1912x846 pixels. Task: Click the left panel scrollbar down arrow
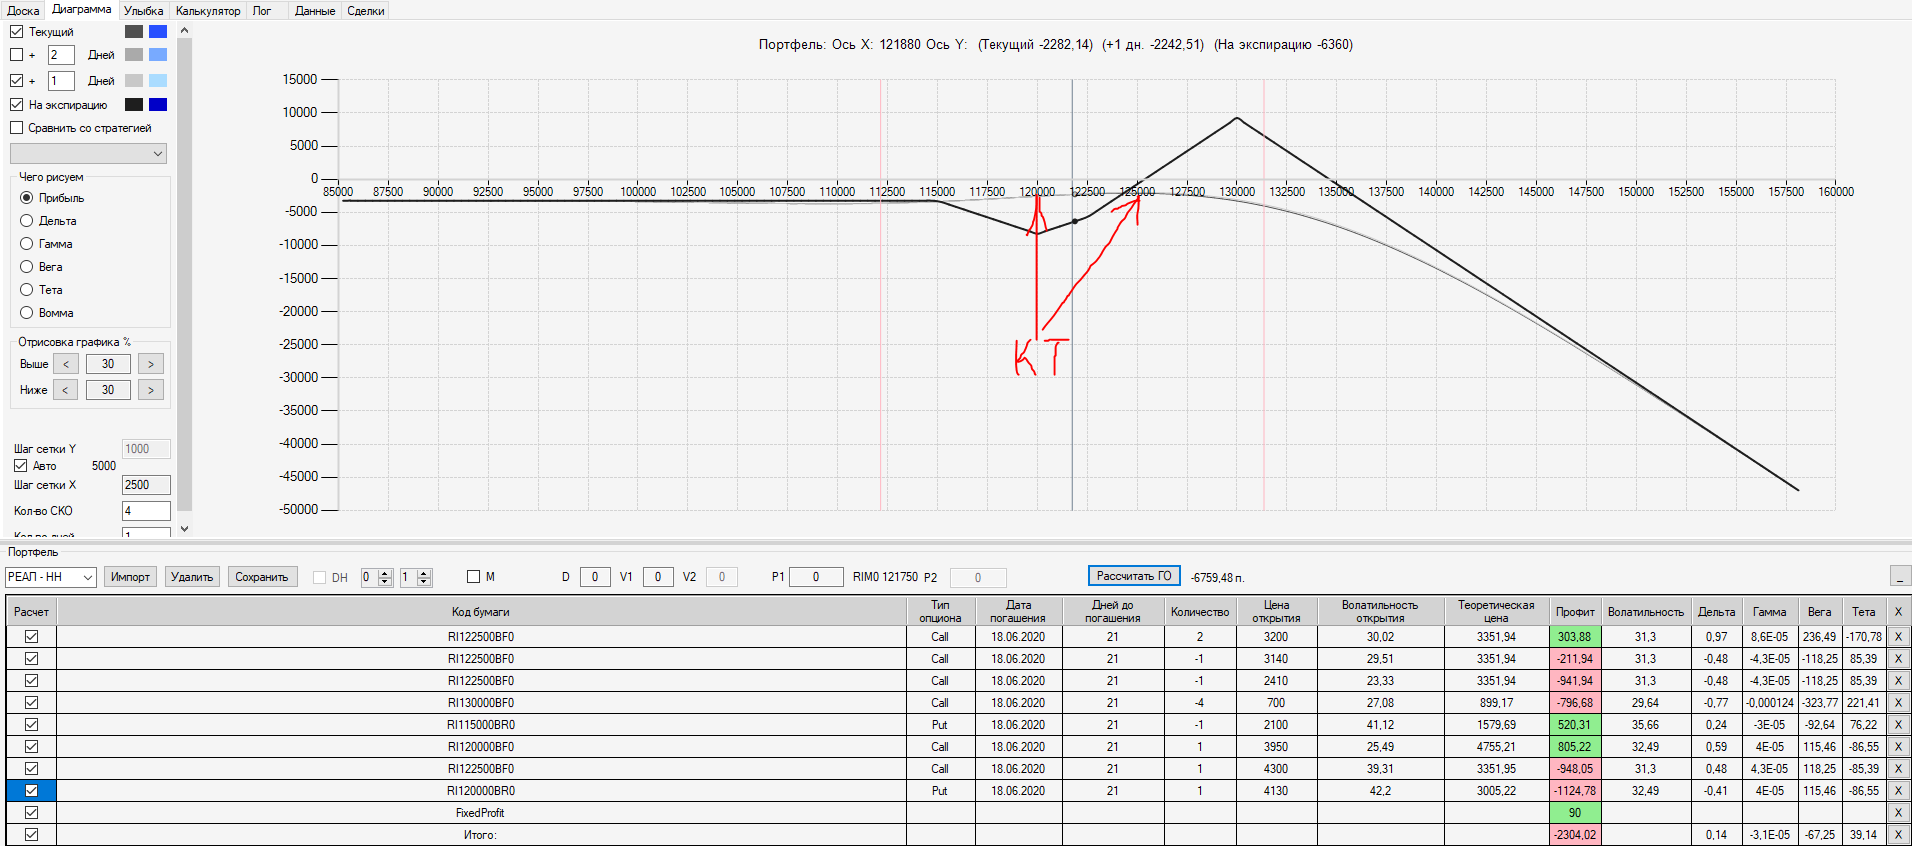[x=184, y=529]
